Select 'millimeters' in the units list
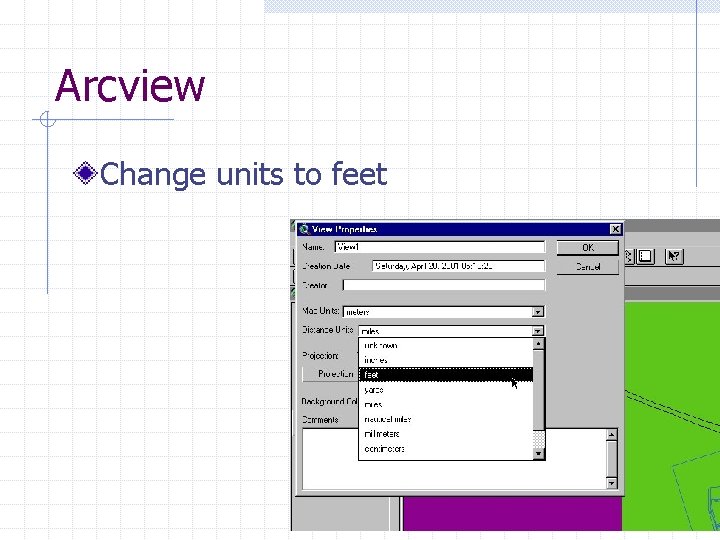 (446, 433)
